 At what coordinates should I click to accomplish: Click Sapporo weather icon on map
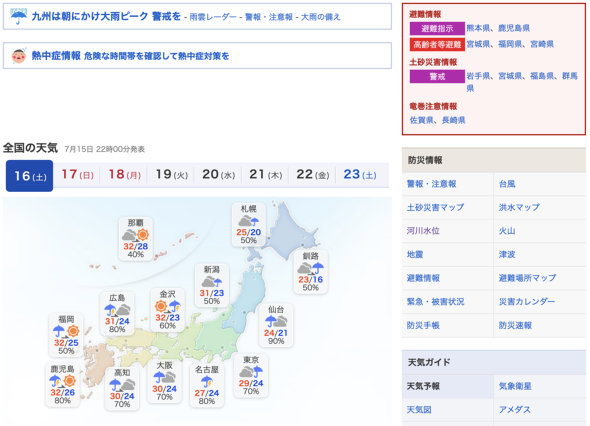click(249, 221)
